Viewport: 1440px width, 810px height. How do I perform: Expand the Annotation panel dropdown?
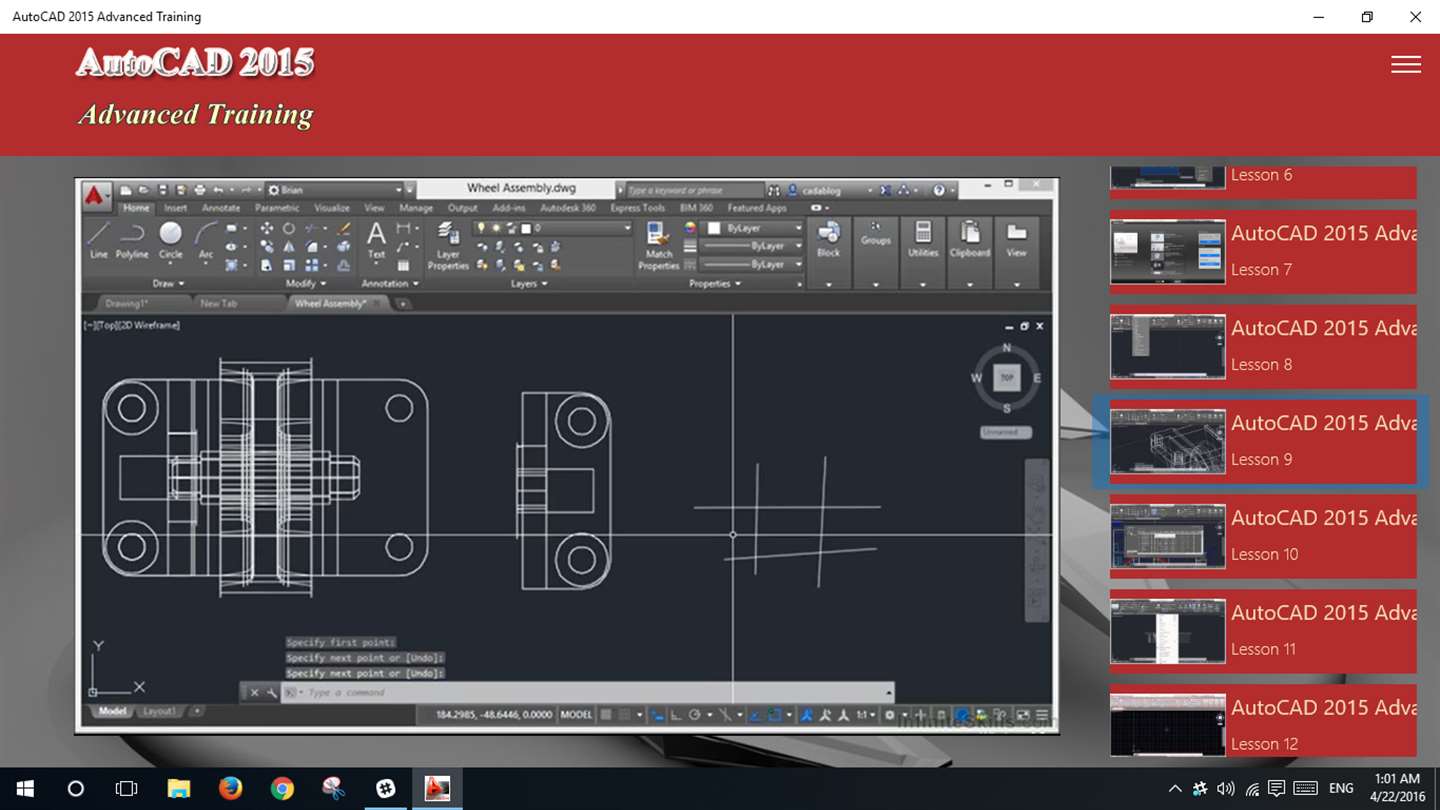click(390, 284)
